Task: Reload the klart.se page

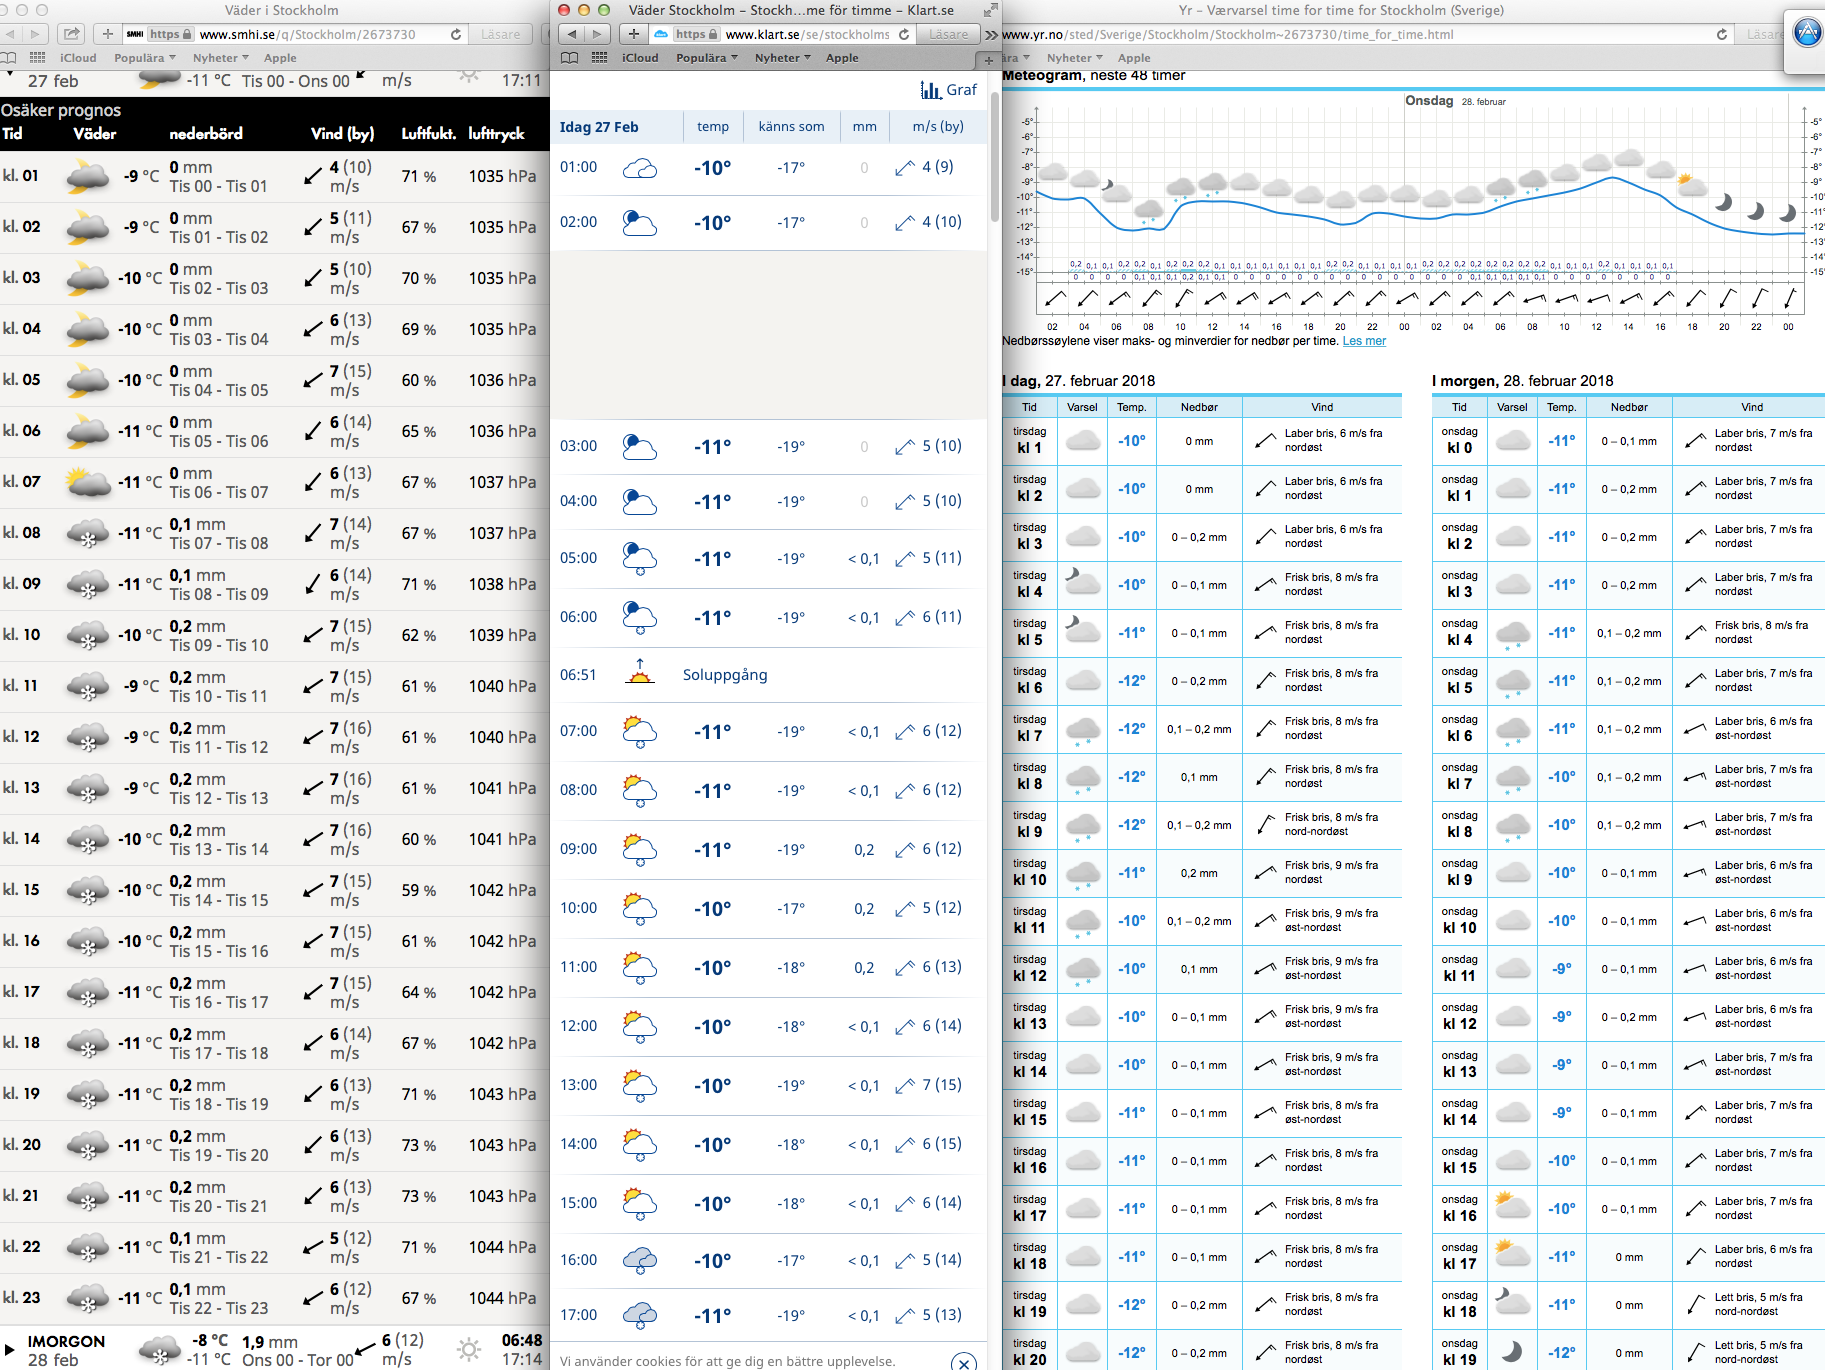Action: [x=904, y=34]
